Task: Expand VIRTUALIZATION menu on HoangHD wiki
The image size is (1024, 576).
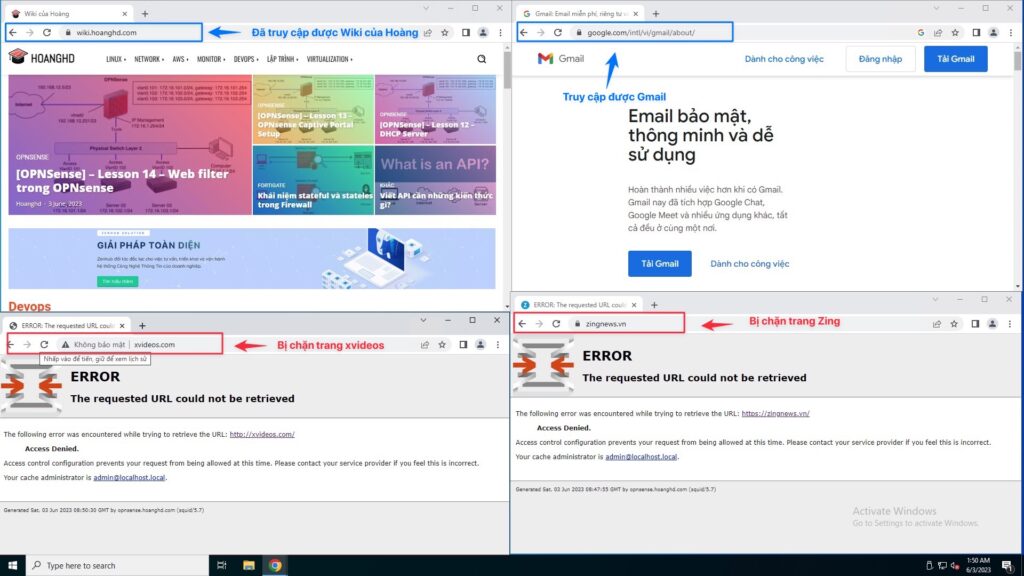Action: pos(330,59)
